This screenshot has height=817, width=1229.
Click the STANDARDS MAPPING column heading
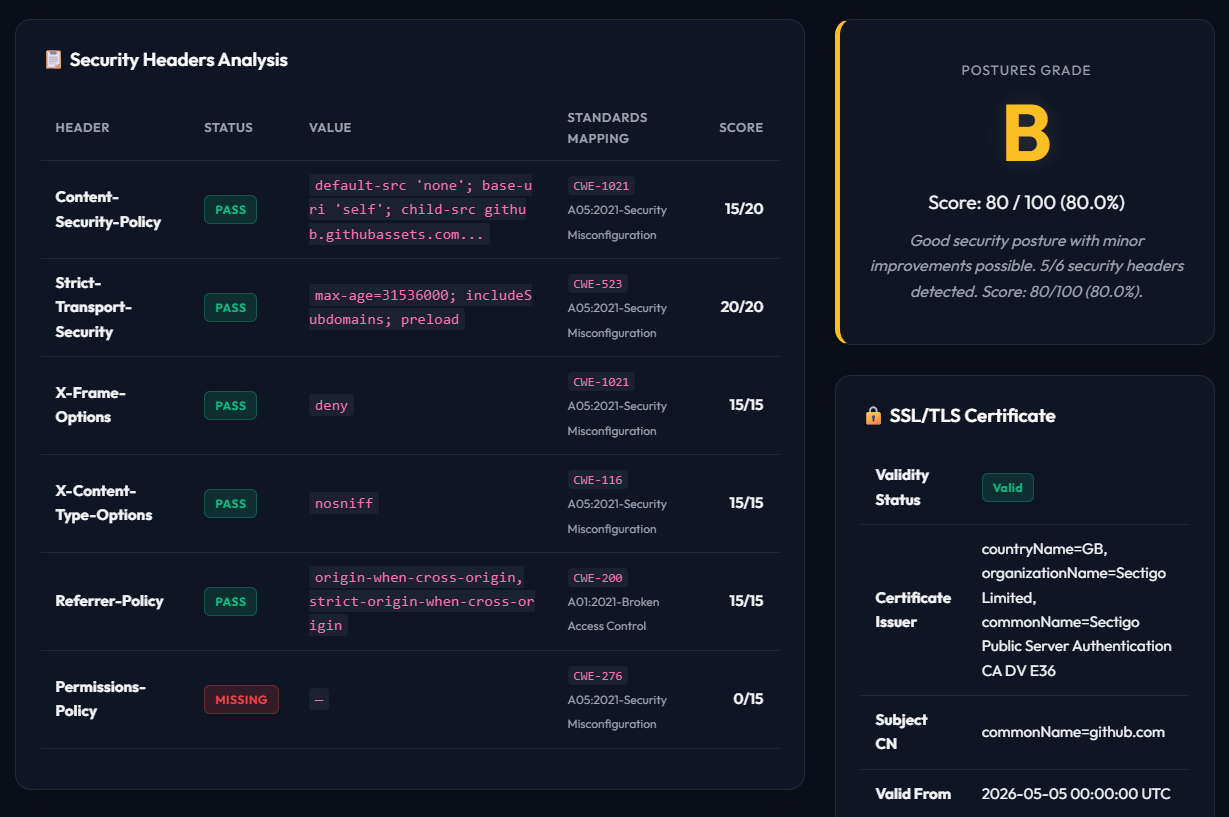[x=607, y=128]
